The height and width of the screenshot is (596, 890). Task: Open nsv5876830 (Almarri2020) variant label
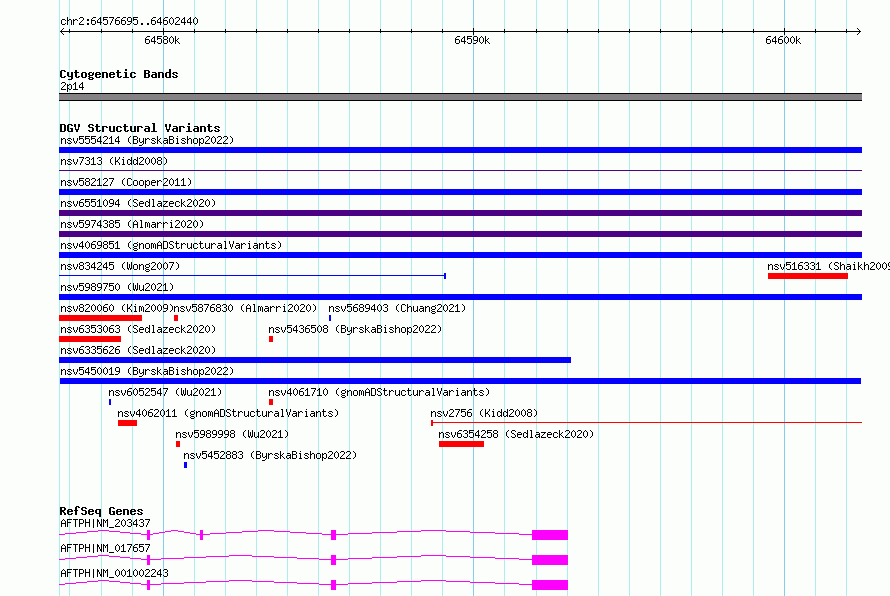tap(245, 308)
